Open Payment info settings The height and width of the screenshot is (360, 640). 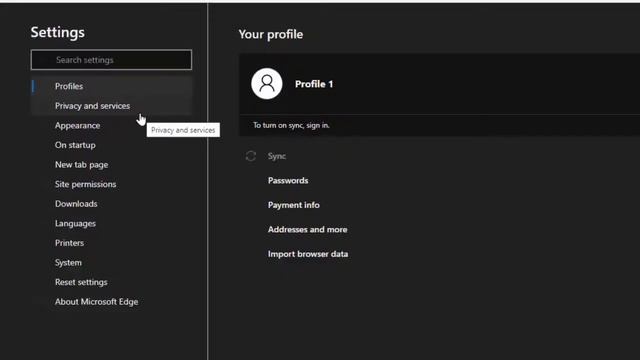point(293,205)
